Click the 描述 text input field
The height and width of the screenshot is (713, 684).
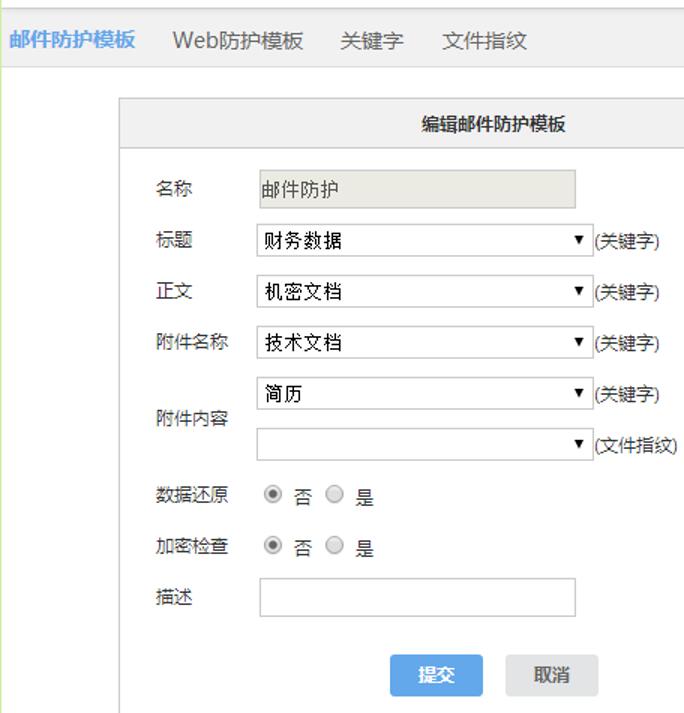(417, 598)
